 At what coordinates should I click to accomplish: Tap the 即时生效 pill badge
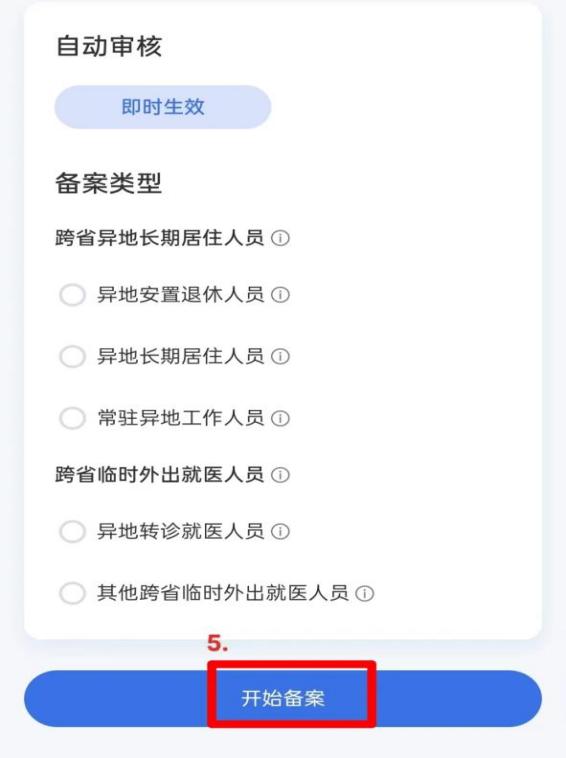click(x=163, y=107)
